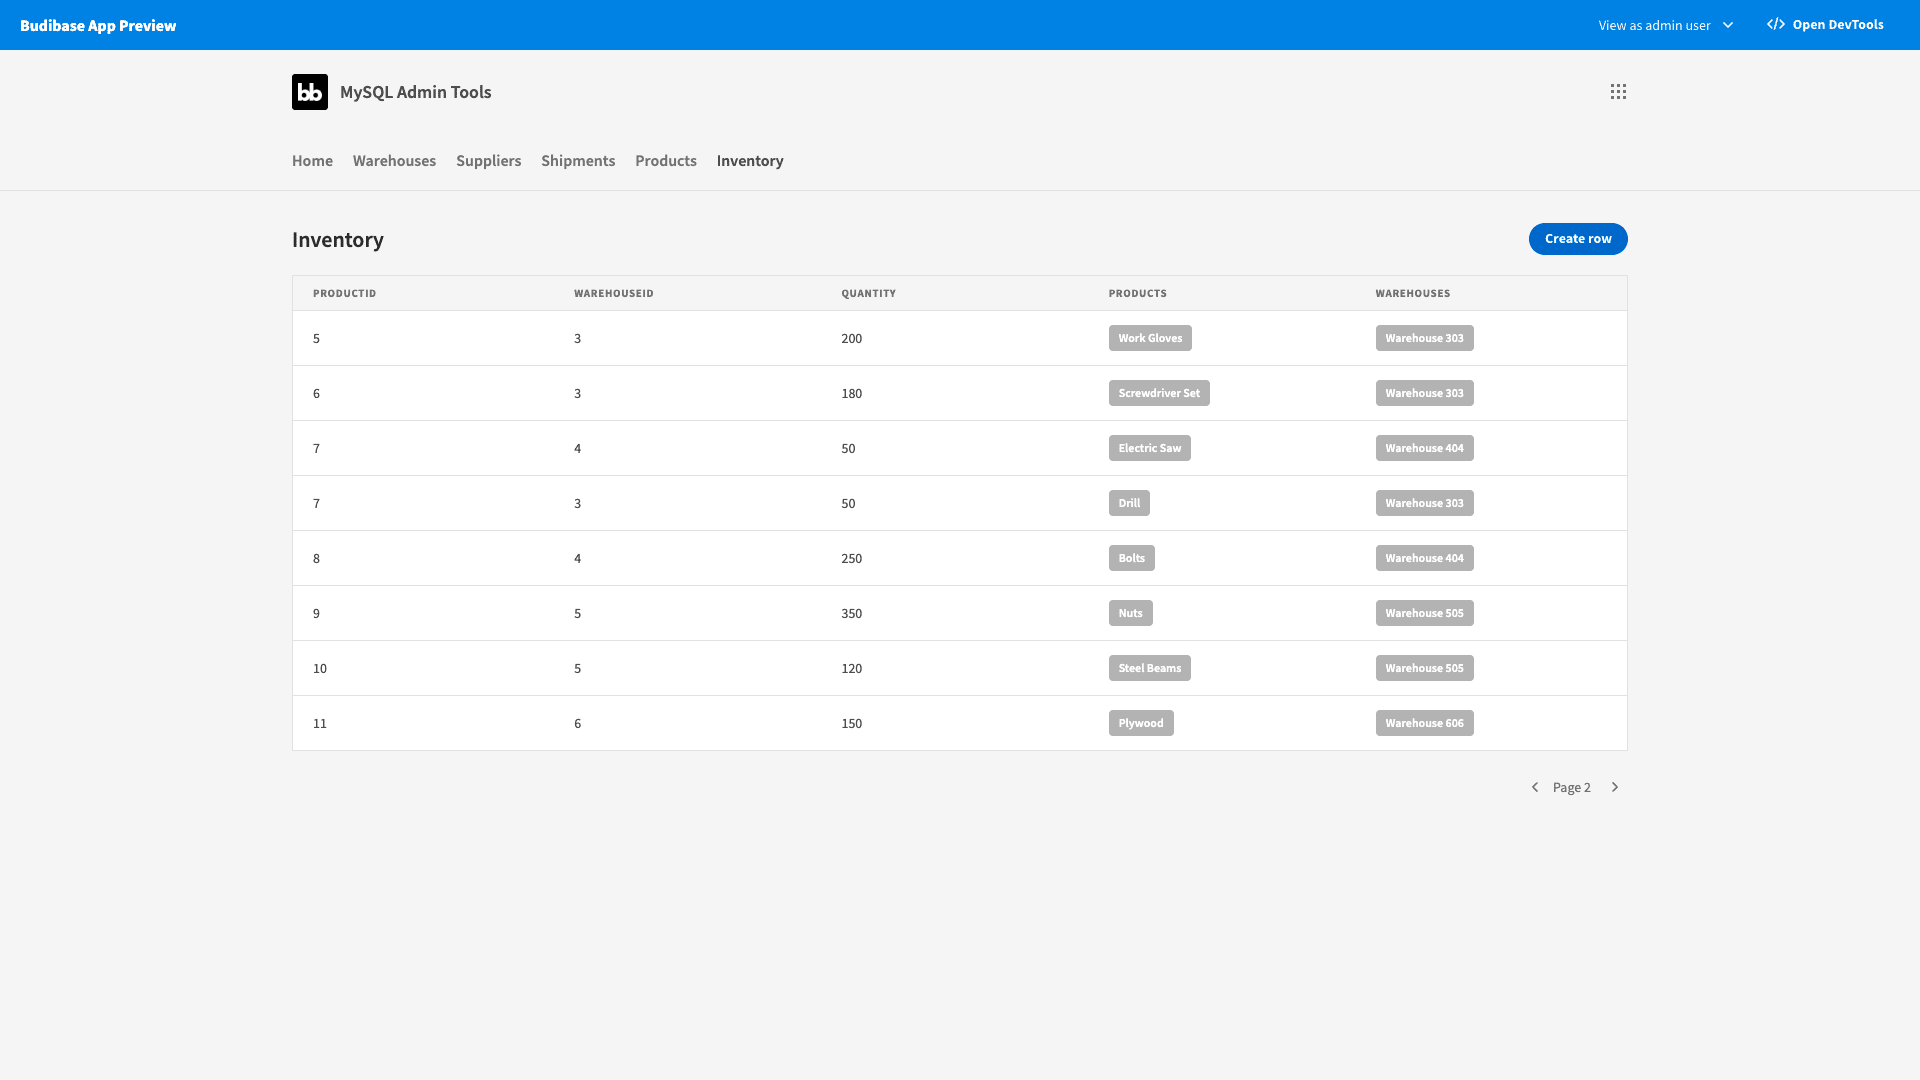
Task: Navigate to the Products tab
Action: (x=666, y=161)
